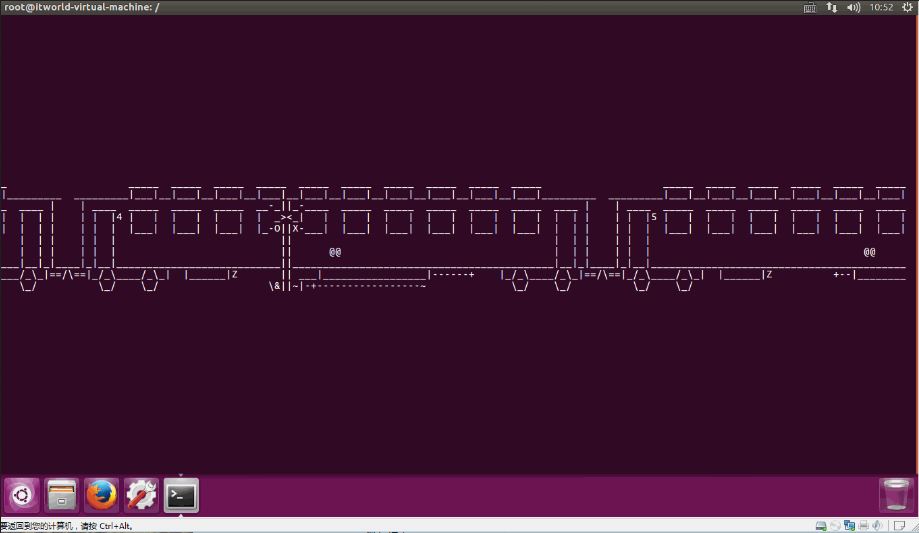Toggle the VMware printer device icon

(x=863, y=526)
